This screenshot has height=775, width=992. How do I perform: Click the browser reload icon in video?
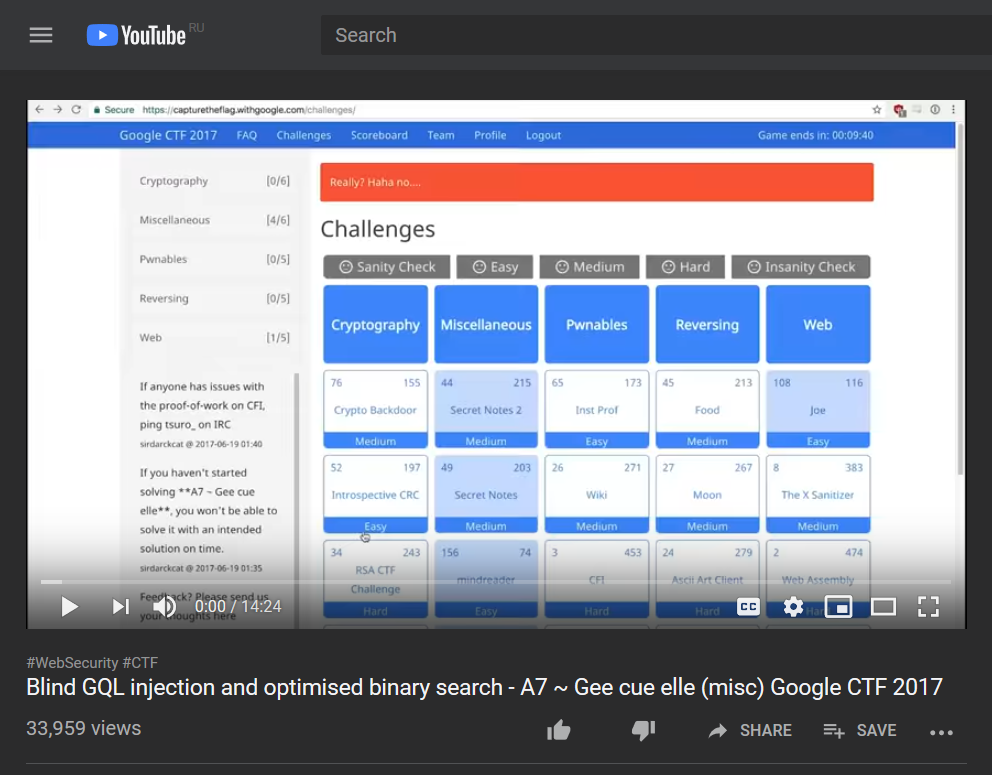tap(76, 109)
